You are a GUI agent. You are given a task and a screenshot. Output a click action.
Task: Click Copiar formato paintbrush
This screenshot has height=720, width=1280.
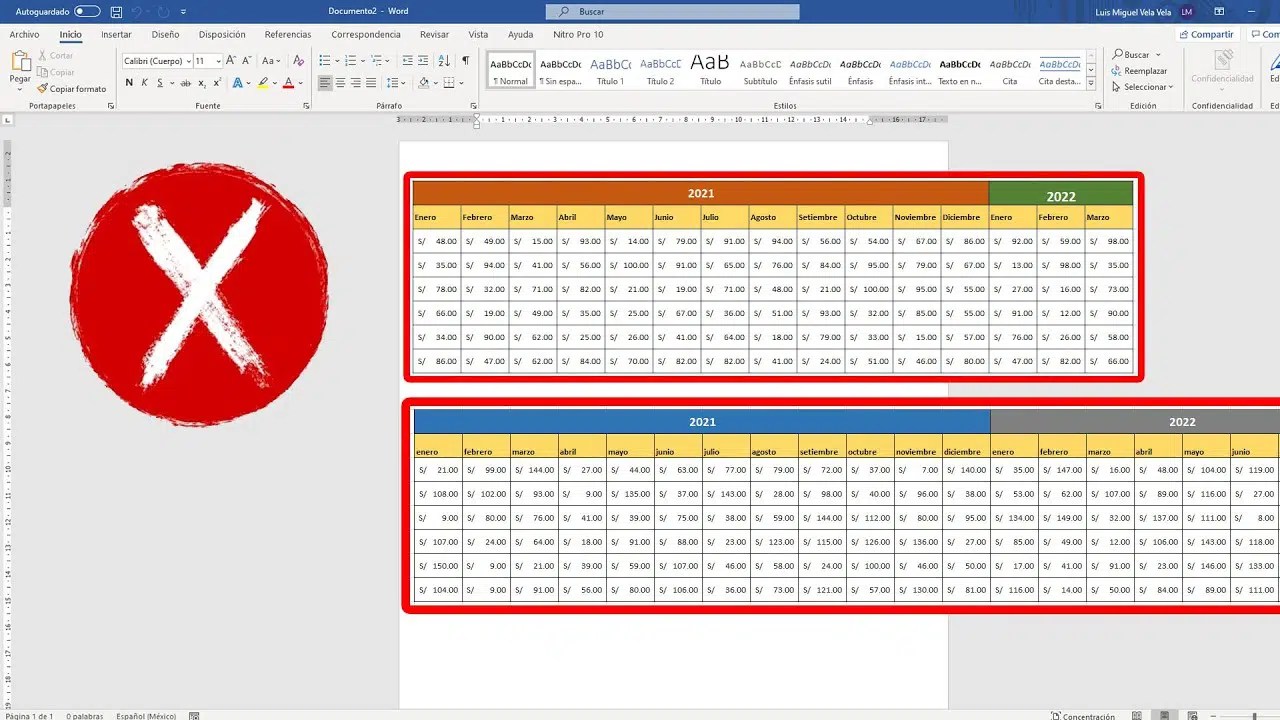pyautogui.click(x=72, y=89)
